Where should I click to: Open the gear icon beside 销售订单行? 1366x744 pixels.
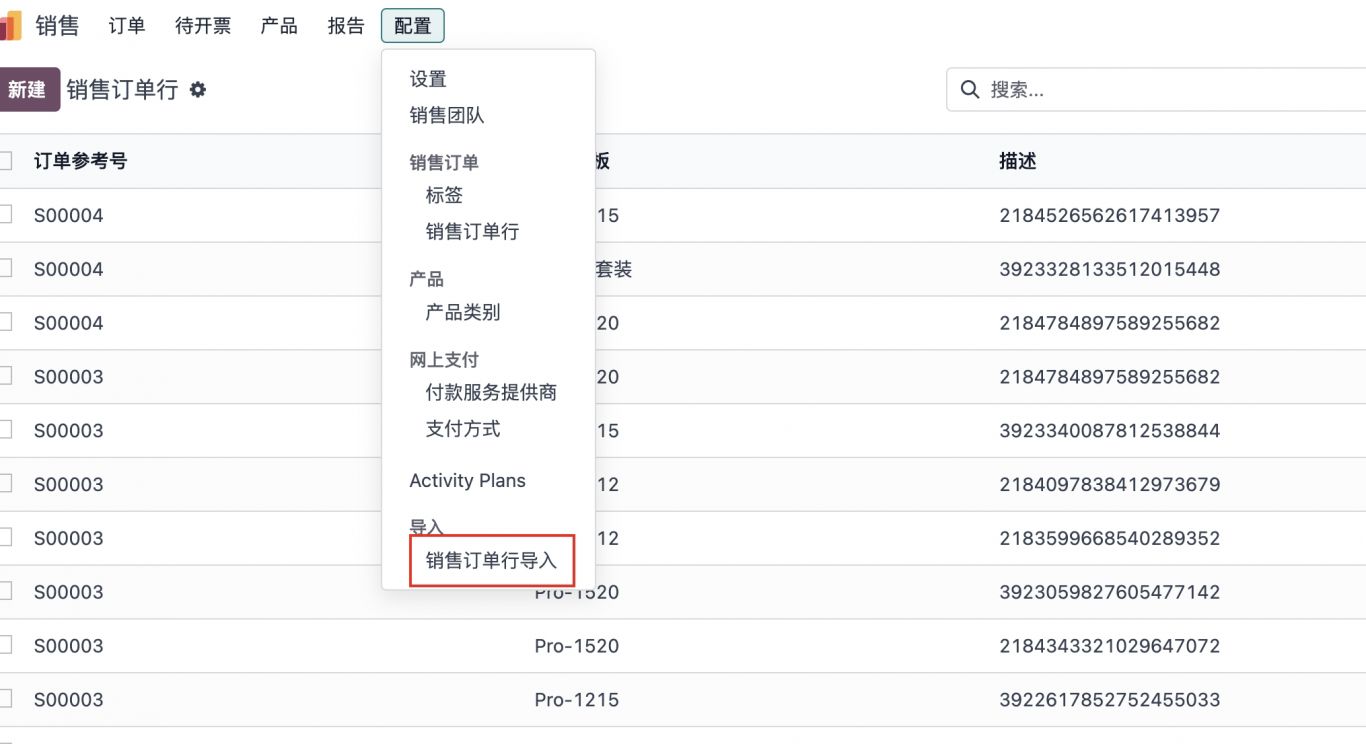coord(198,90)
